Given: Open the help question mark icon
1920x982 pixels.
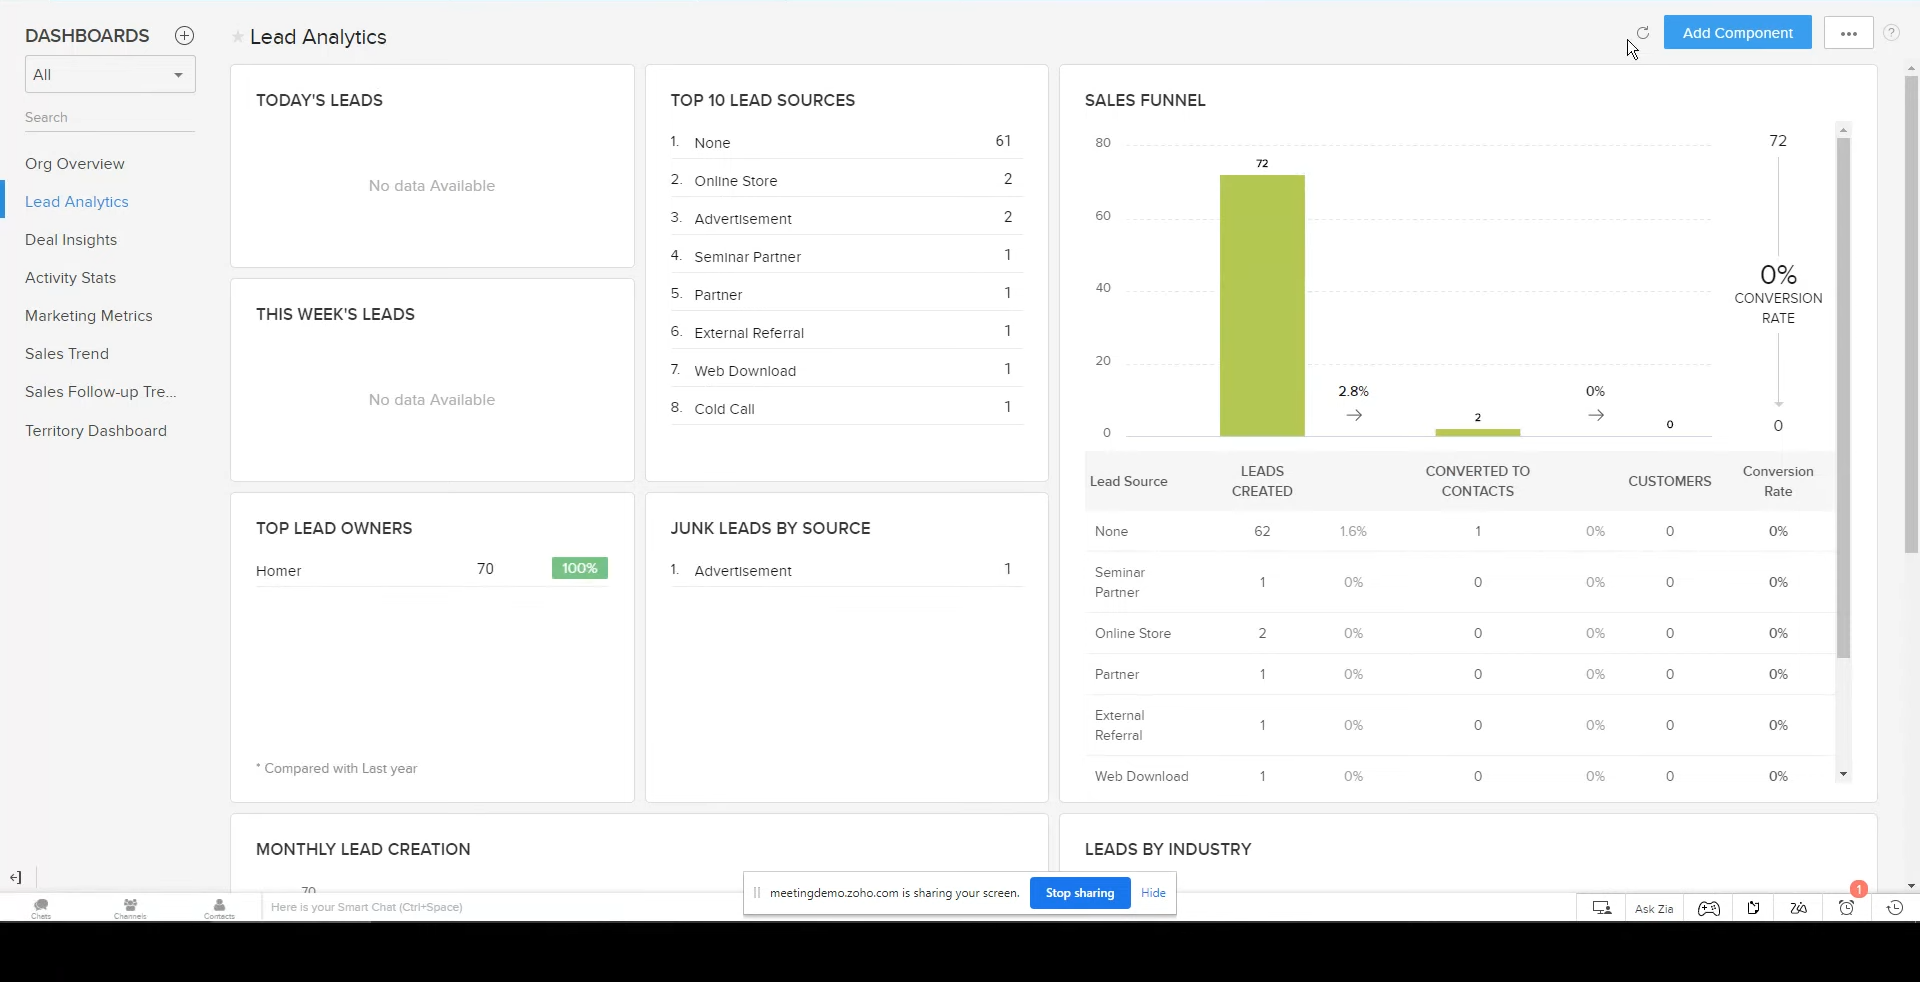Looking at the screenshot, I should [x=1891, y=33].
